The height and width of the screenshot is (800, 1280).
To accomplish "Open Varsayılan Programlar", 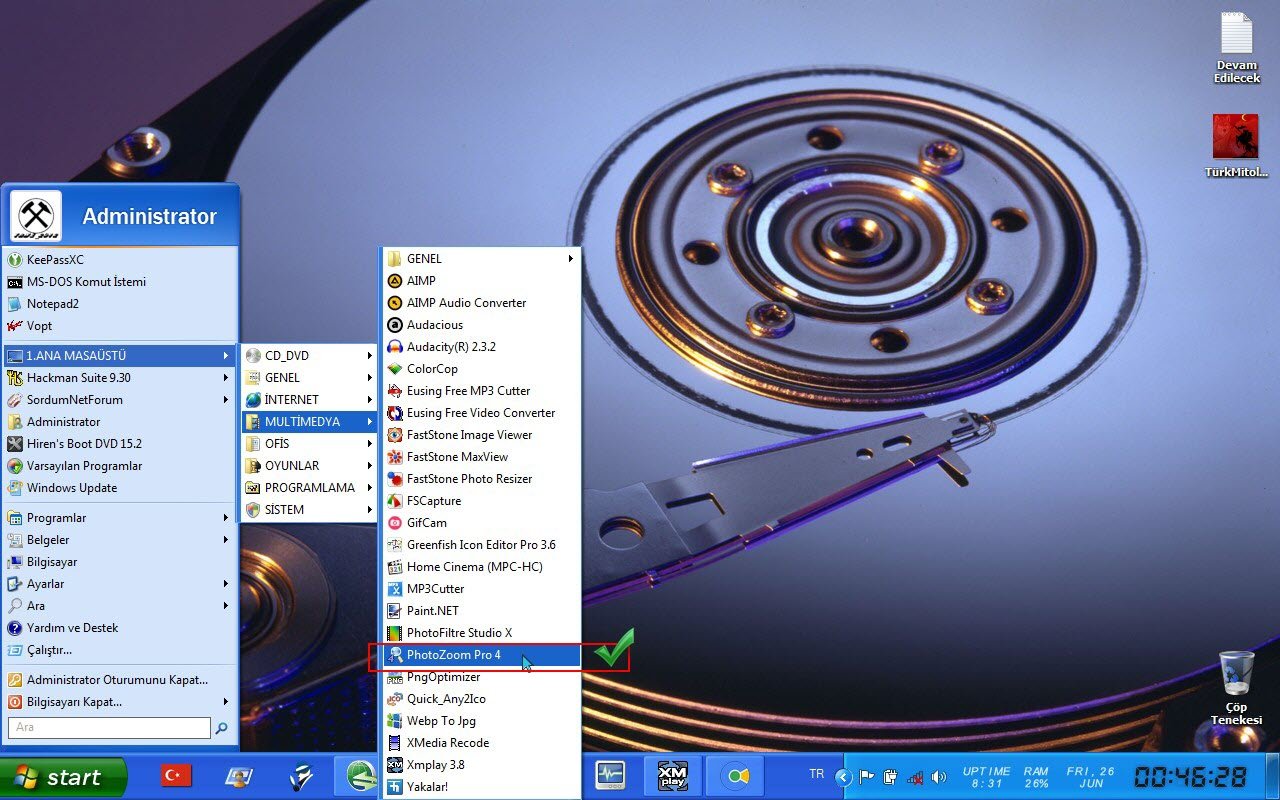I will (x=120, y=466).
